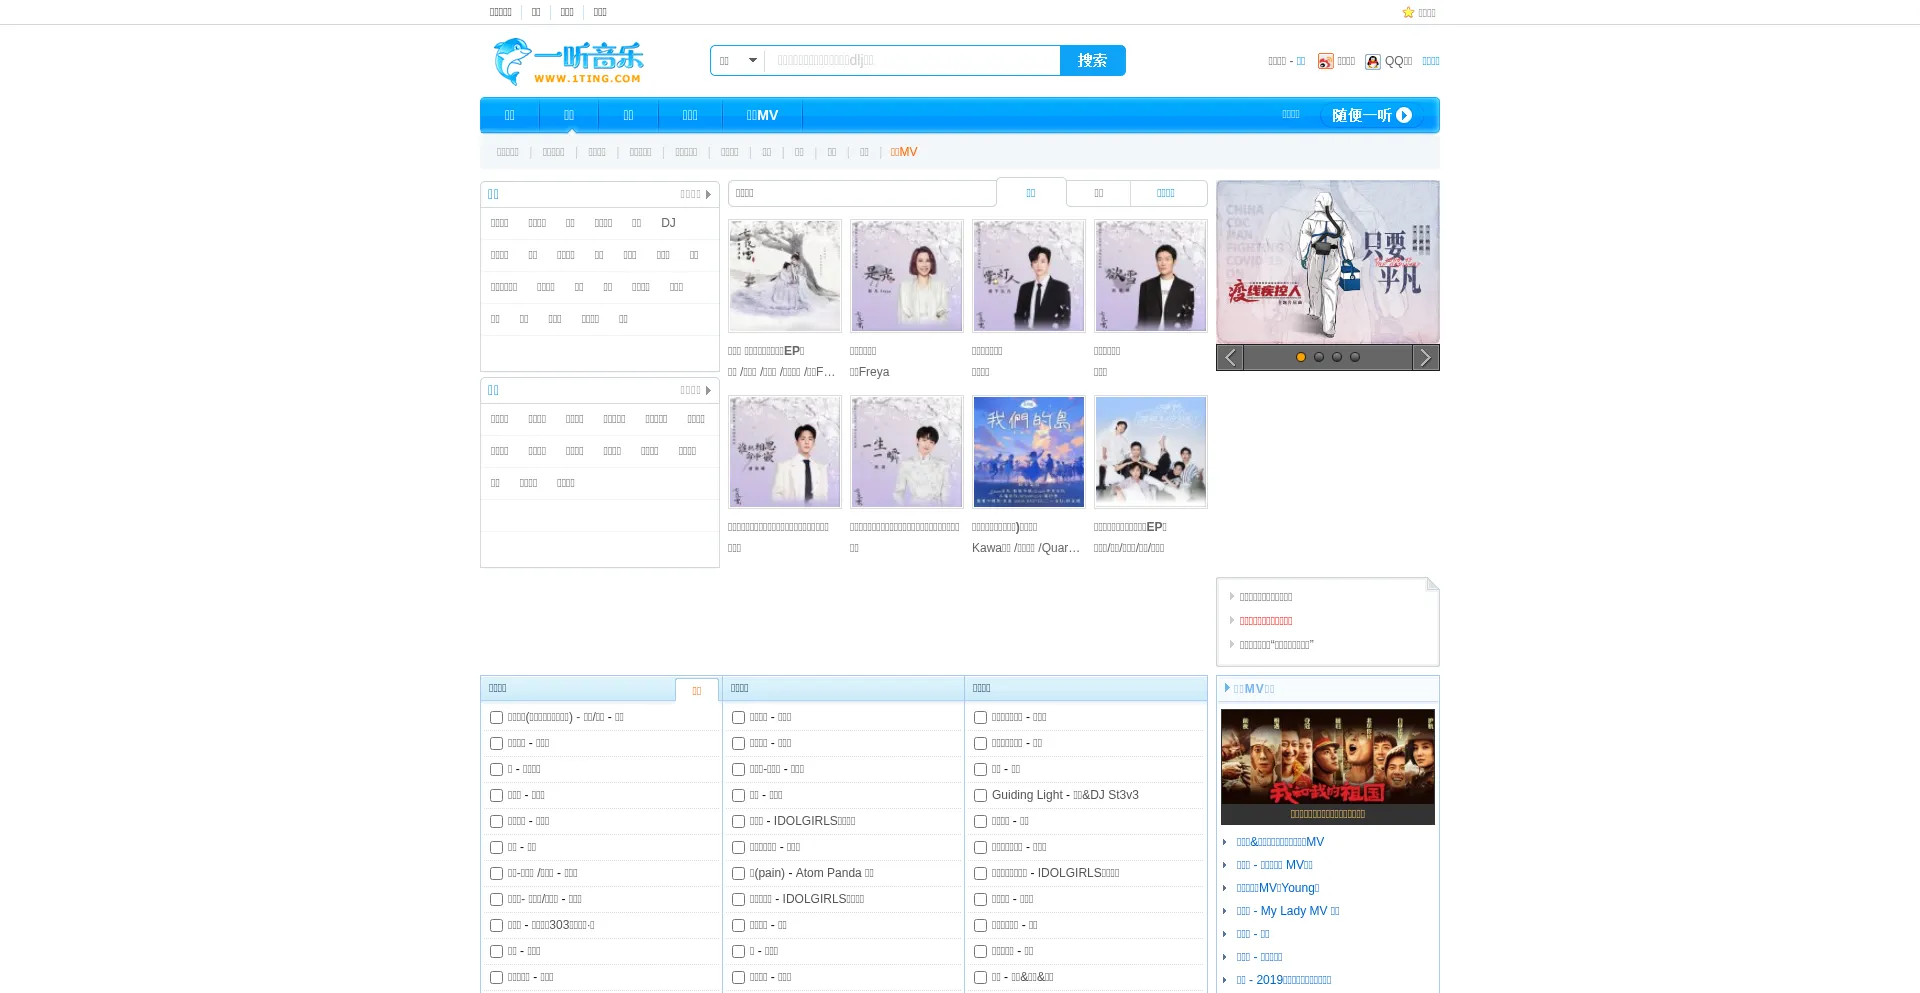Open album cover with figure under tree
Screen dimensions: 1920x993
785,276
